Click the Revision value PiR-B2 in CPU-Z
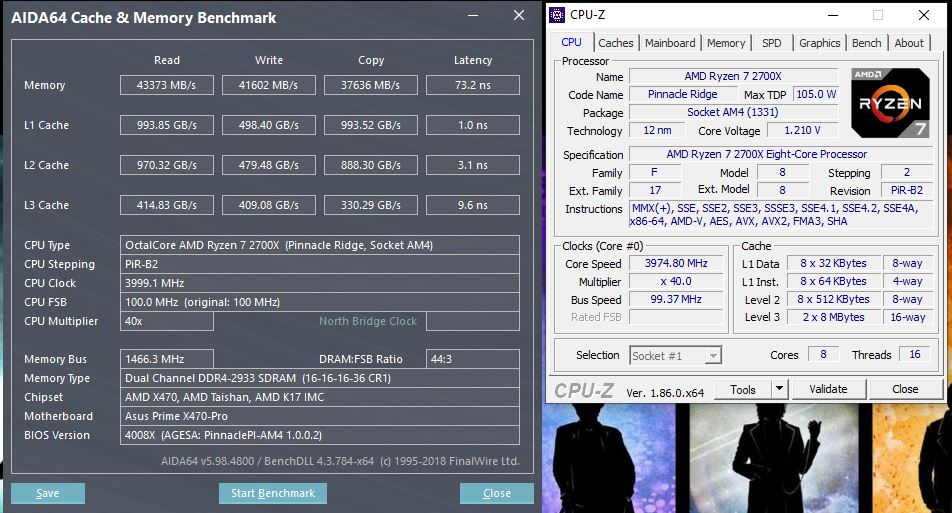 tap(906, 190)
